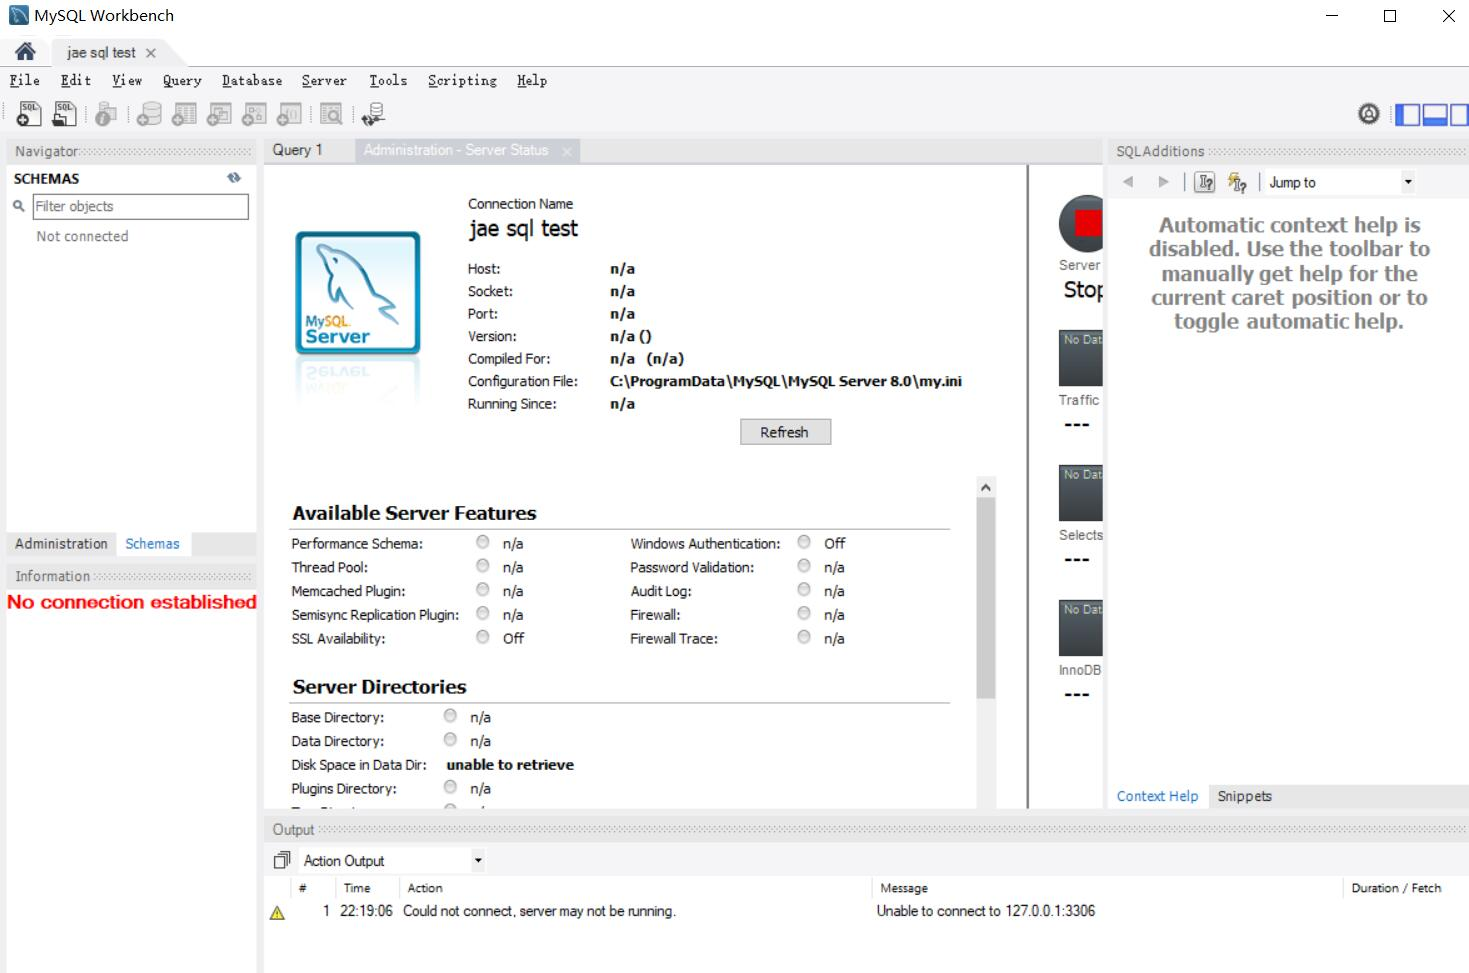This screenshot has height=973, width=1469.
Task: Click SSL Availability status indicator
Action: point(483,637)
